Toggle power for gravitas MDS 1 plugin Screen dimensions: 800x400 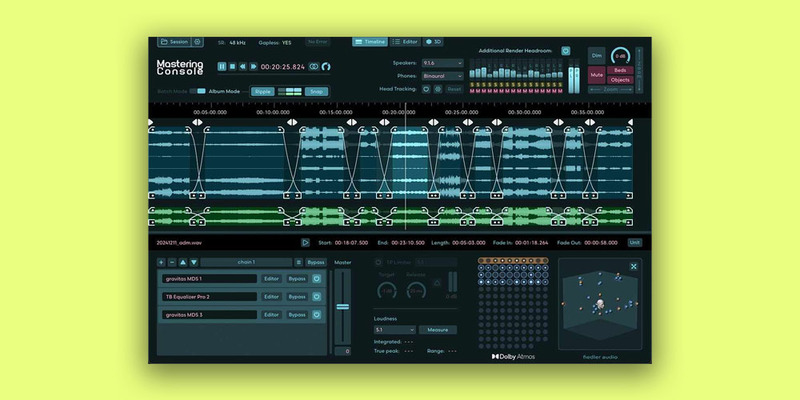[x=317, y=279]
